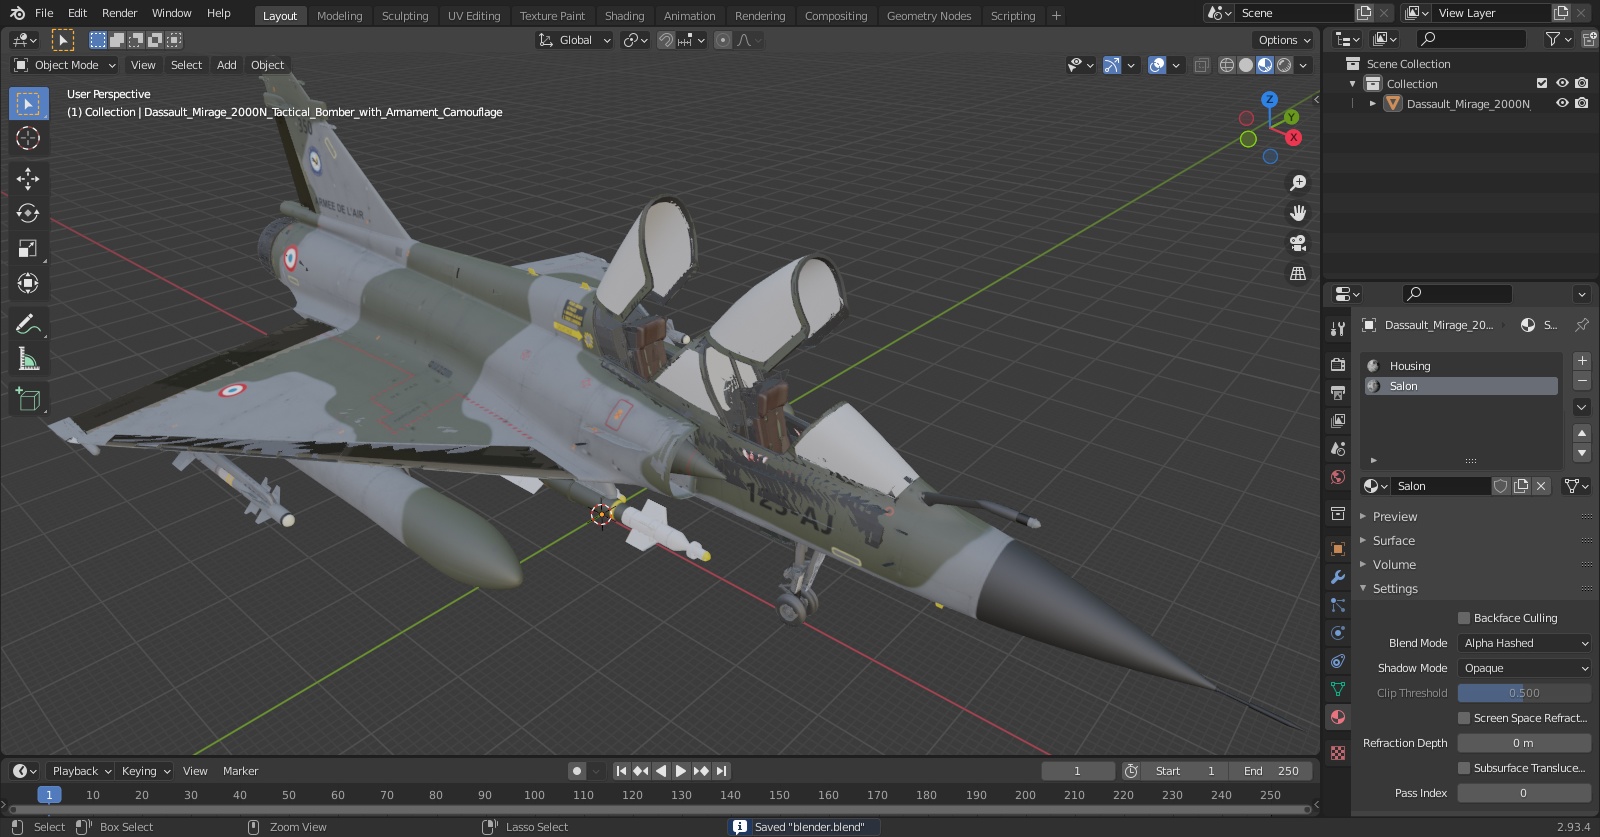Open the Blend Mode Alpha Hashed dropdown
The image size is (1600, 837).
point(1524,643)
